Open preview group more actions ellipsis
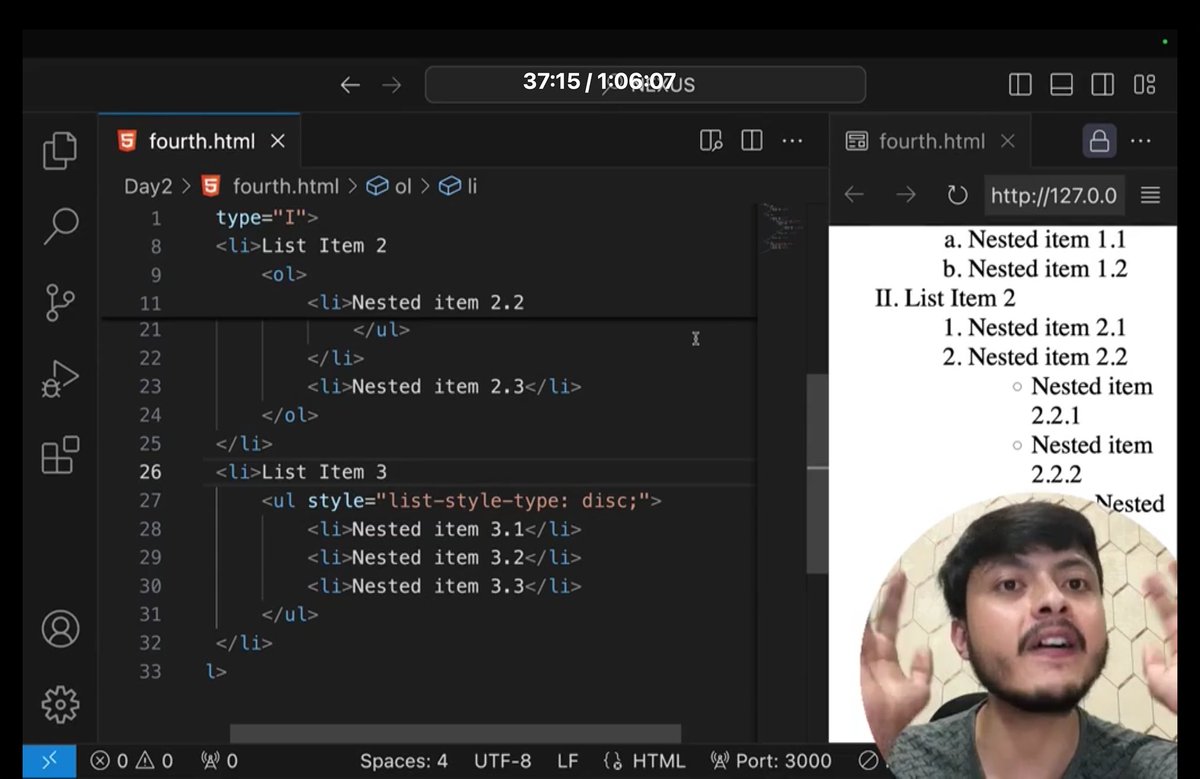 (x=1141, y=141)
